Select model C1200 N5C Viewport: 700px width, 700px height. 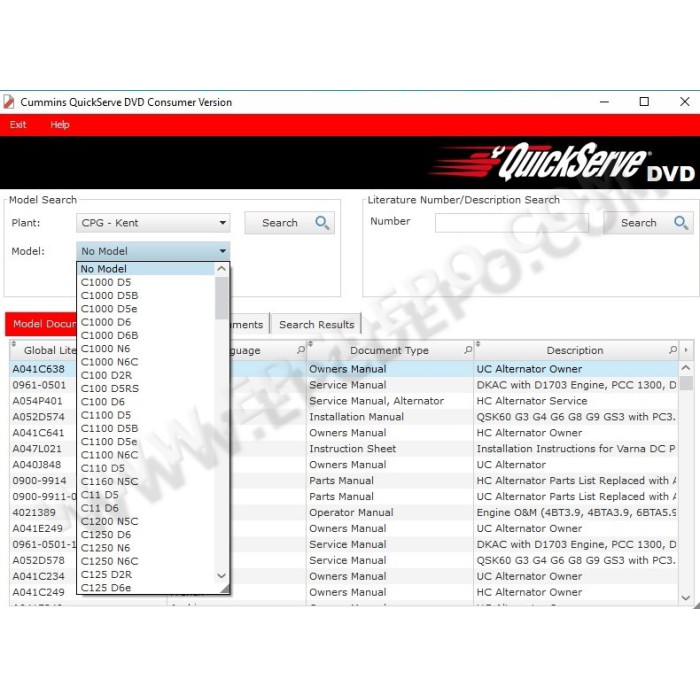pyautogui.click(x=146, y=521)
